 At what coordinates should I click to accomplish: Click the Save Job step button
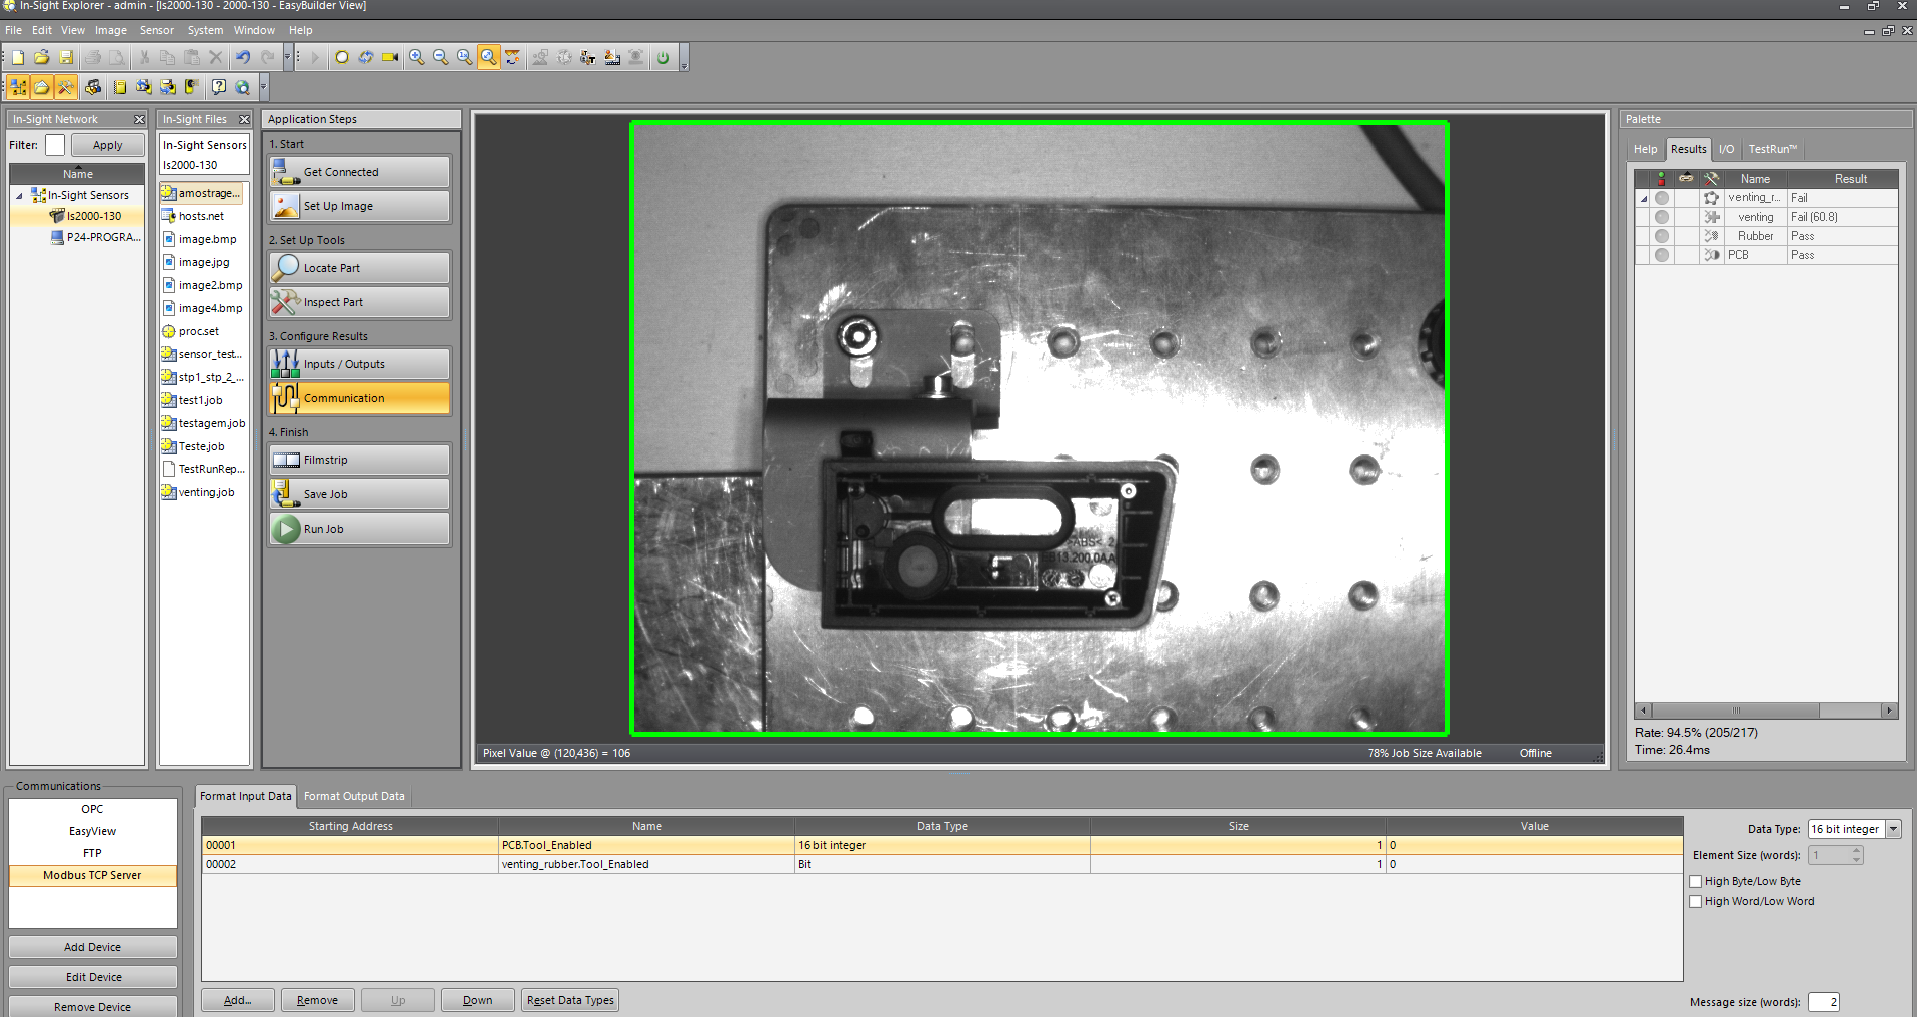[x=360, y=494]
